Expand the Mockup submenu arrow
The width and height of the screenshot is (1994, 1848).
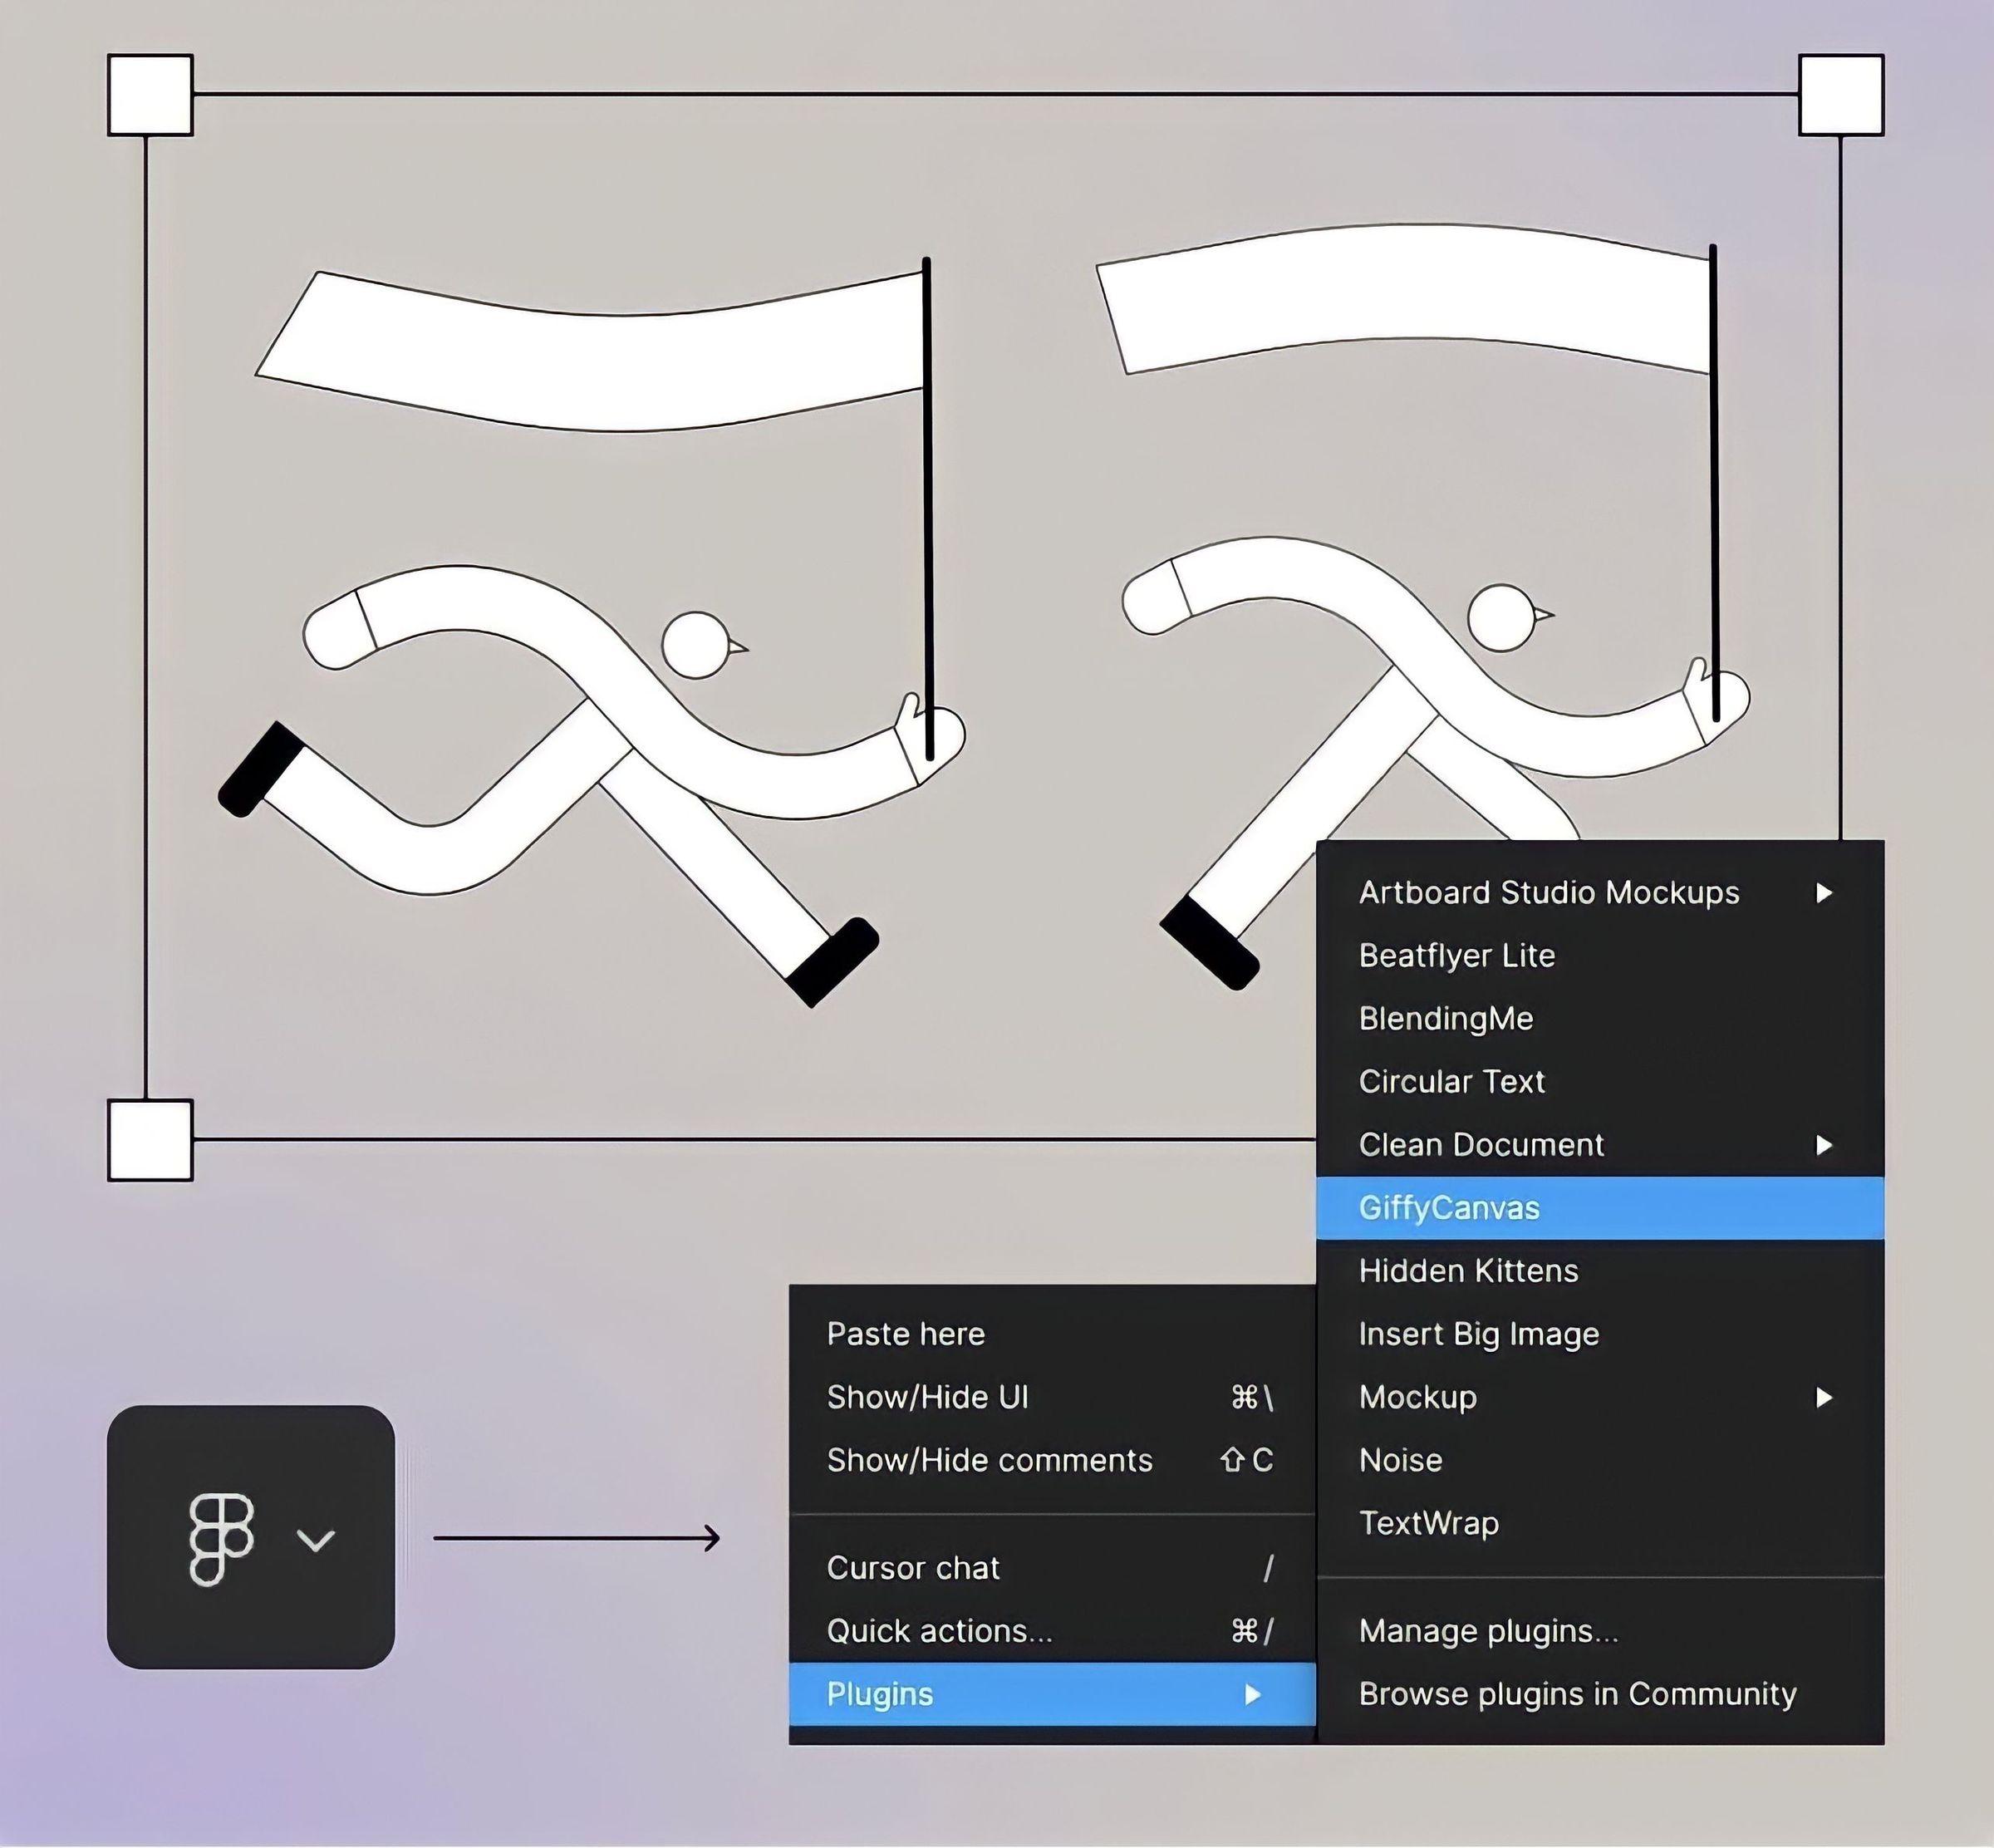(1824, 1397)
